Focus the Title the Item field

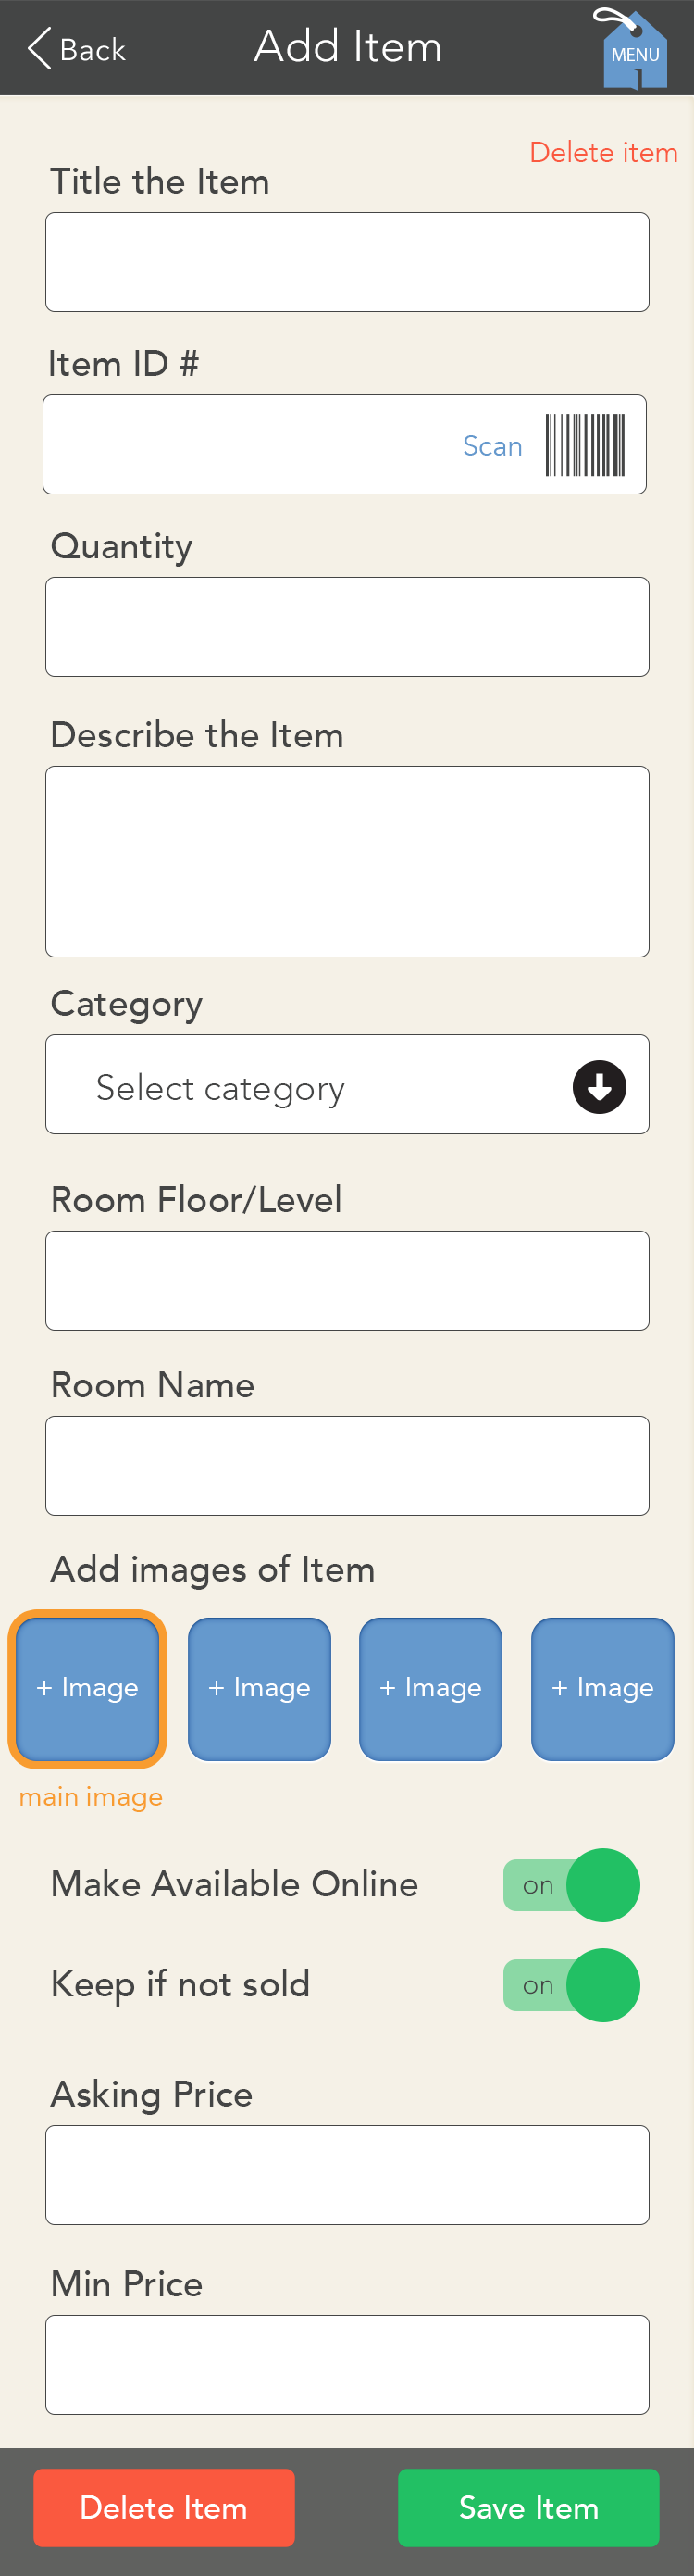pos(347,262)
